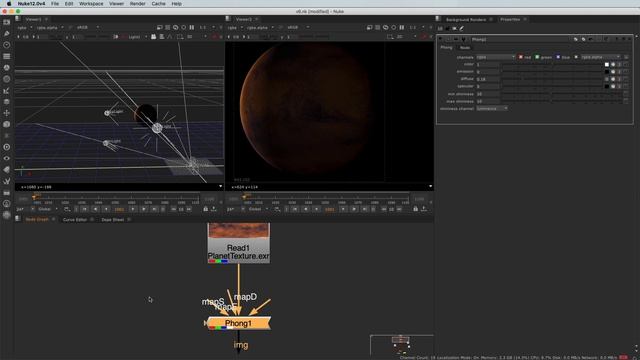Toggle the blue channel checkbox
Image resolution: width=640 pixels, height=360 pixels.
[558, 57]
